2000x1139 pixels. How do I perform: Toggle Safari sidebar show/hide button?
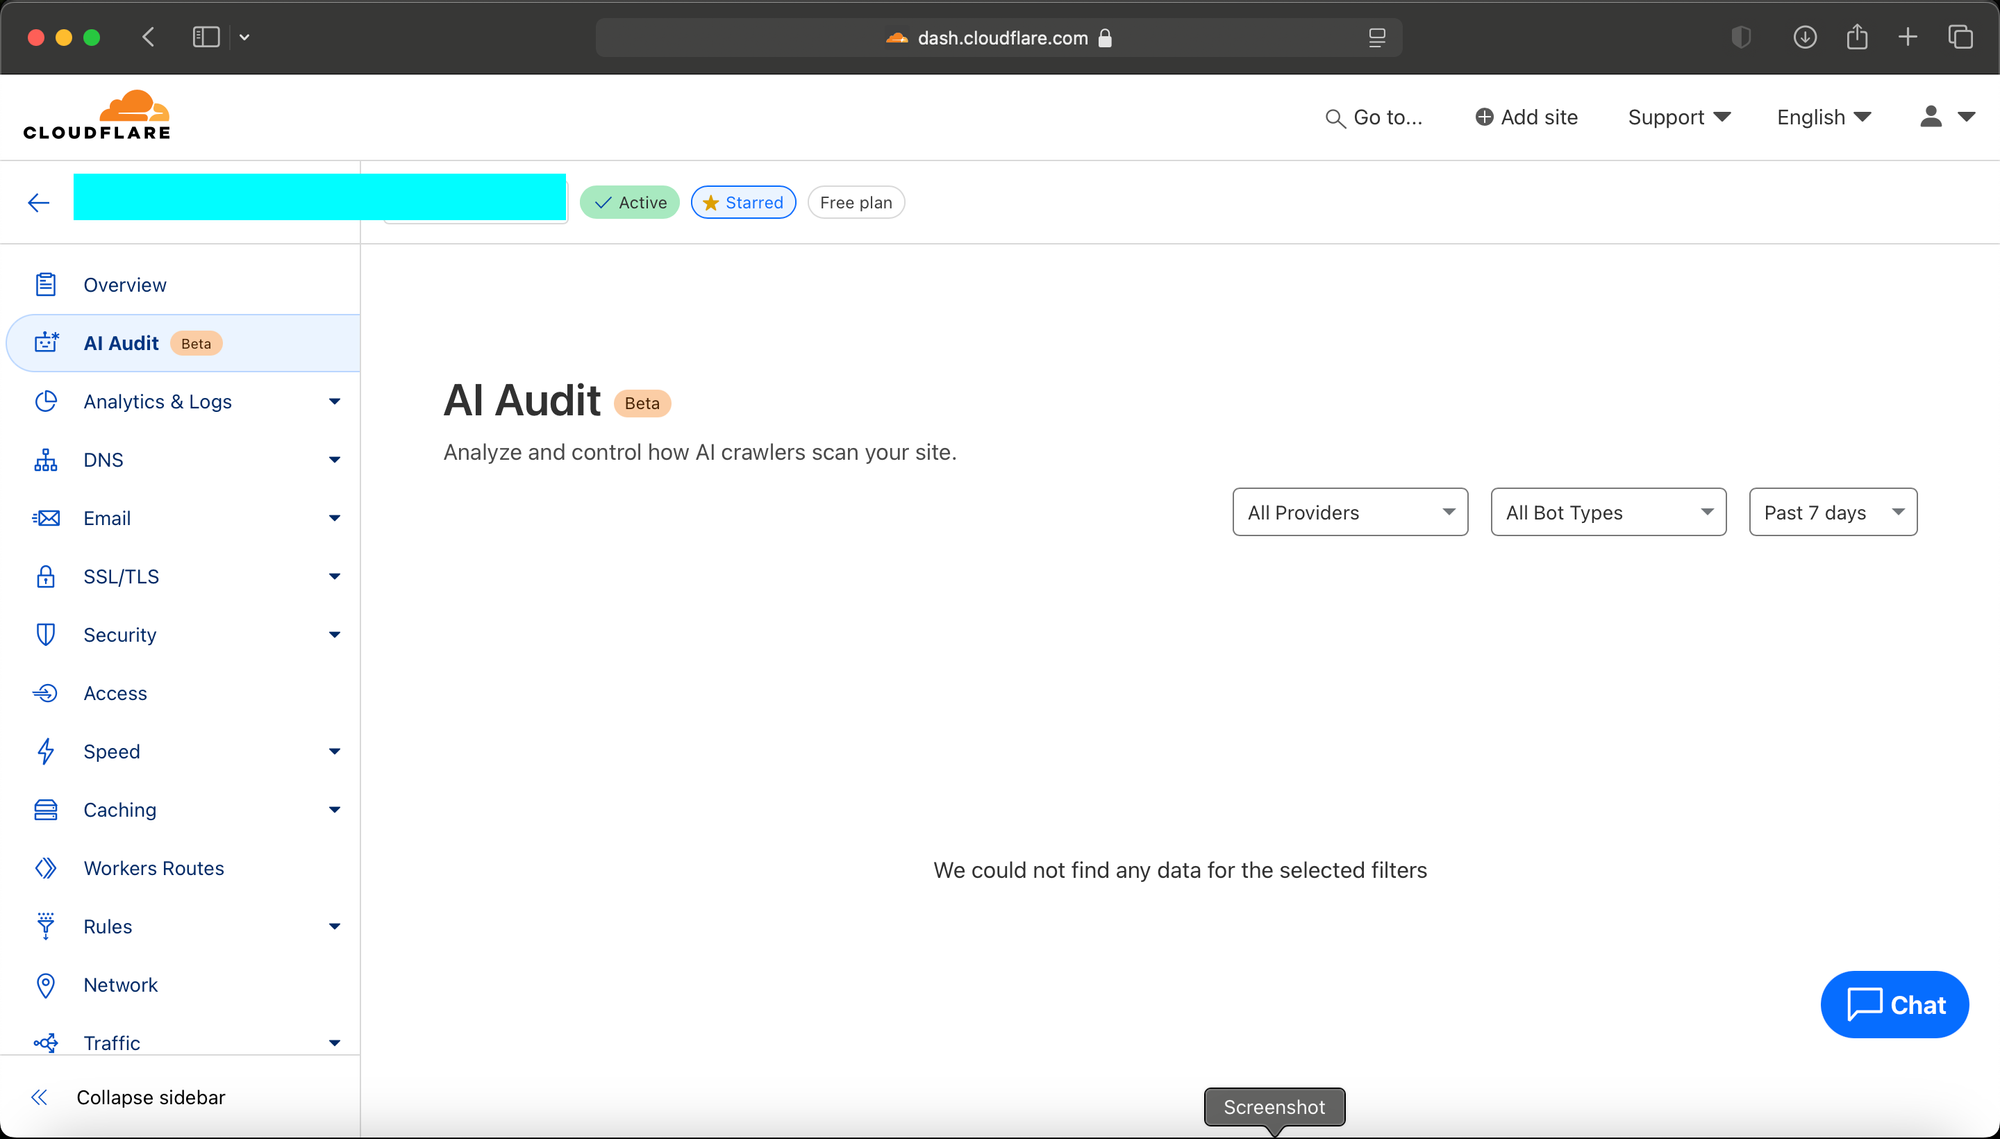(206, 38)
